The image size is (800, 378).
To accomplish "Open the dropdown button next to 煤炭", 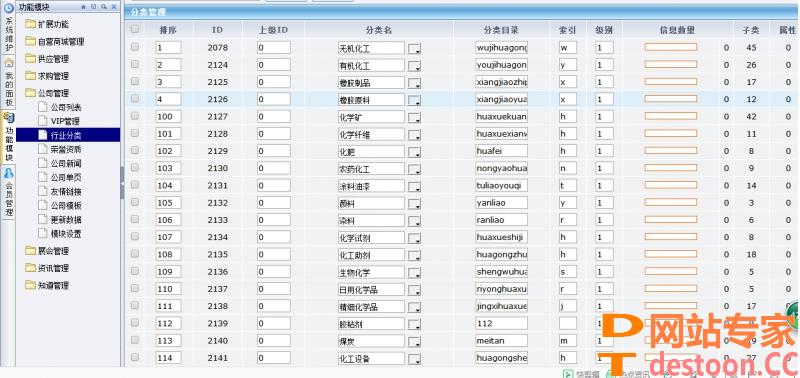I will tap(415, 342).
